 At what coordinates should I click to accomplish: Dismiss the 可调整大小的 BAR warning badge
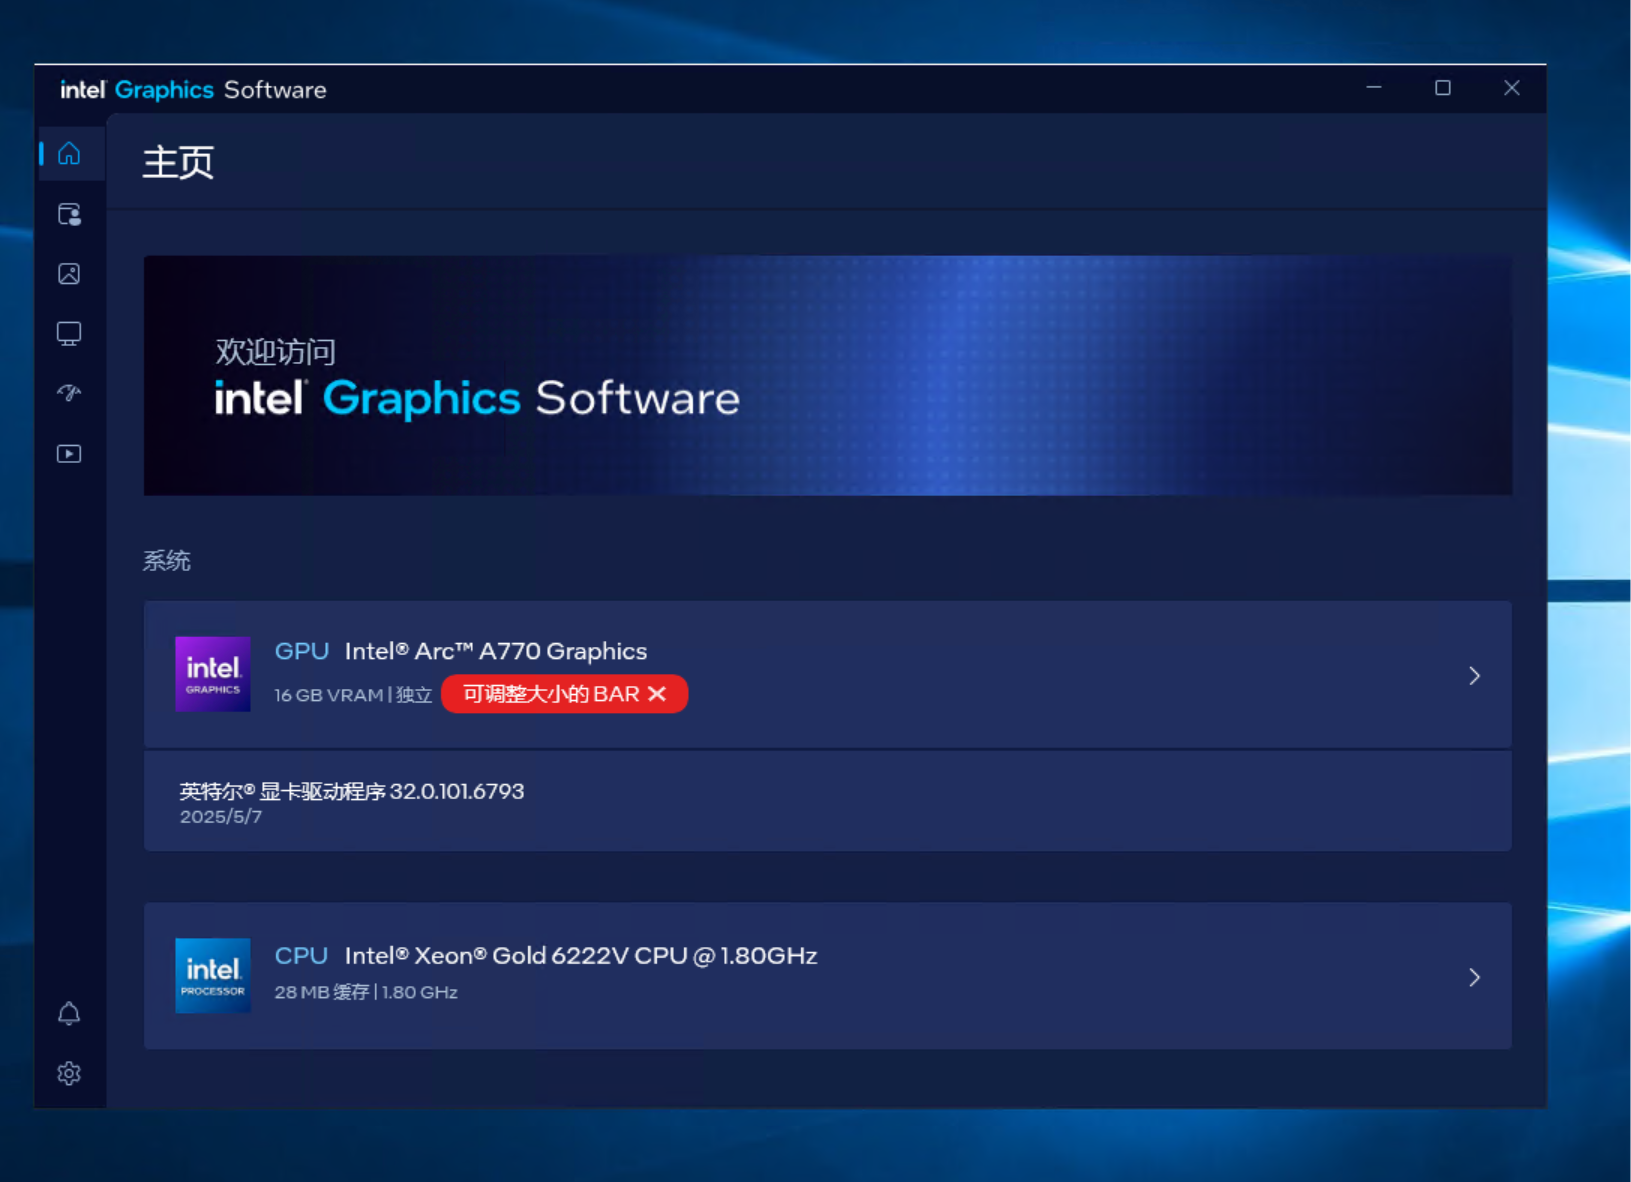[657, 694]
